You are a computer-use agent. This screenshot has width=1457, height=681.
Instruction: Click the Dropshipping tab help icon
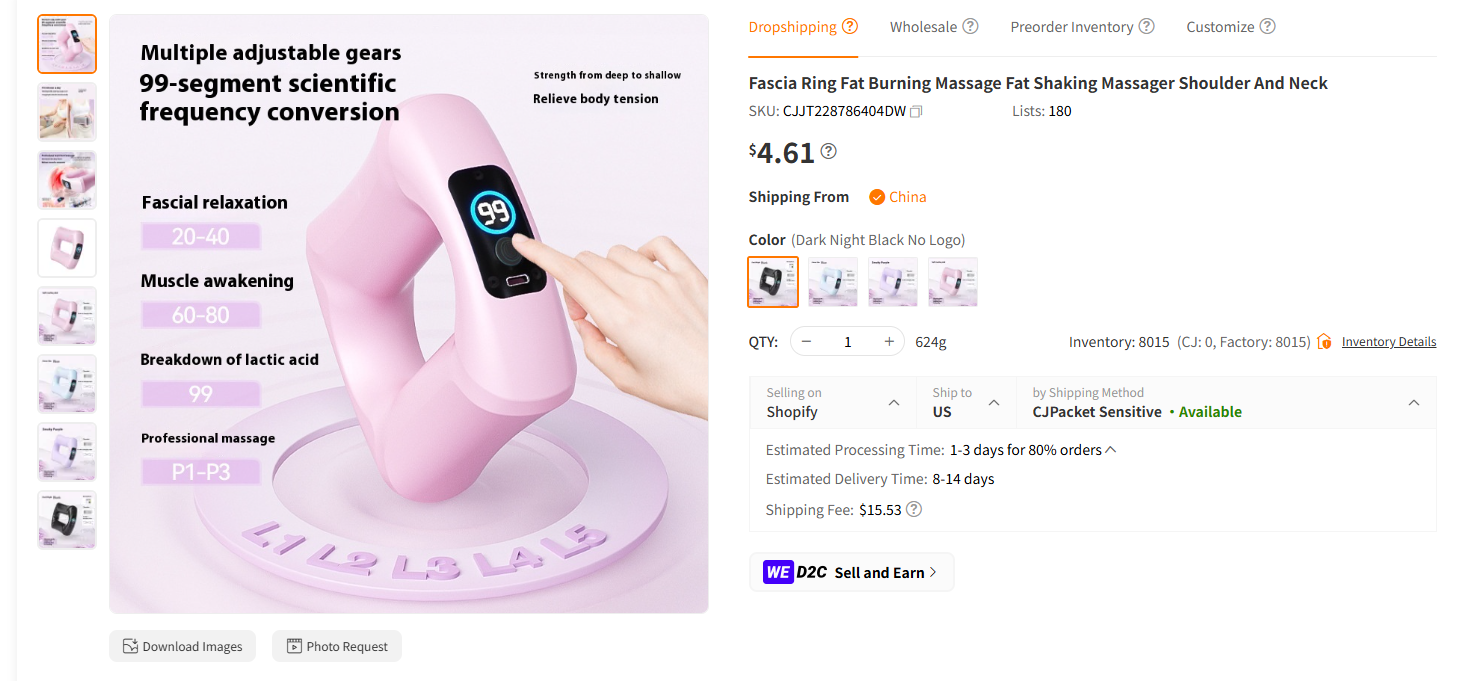coord(850,25)
